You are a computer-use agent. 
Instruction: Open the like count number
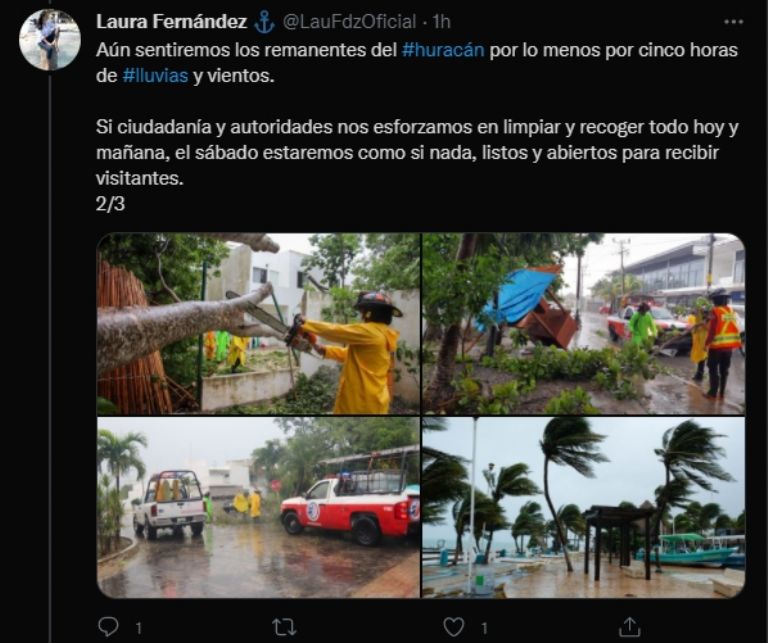pyautogui.click(x=484, y=628)
